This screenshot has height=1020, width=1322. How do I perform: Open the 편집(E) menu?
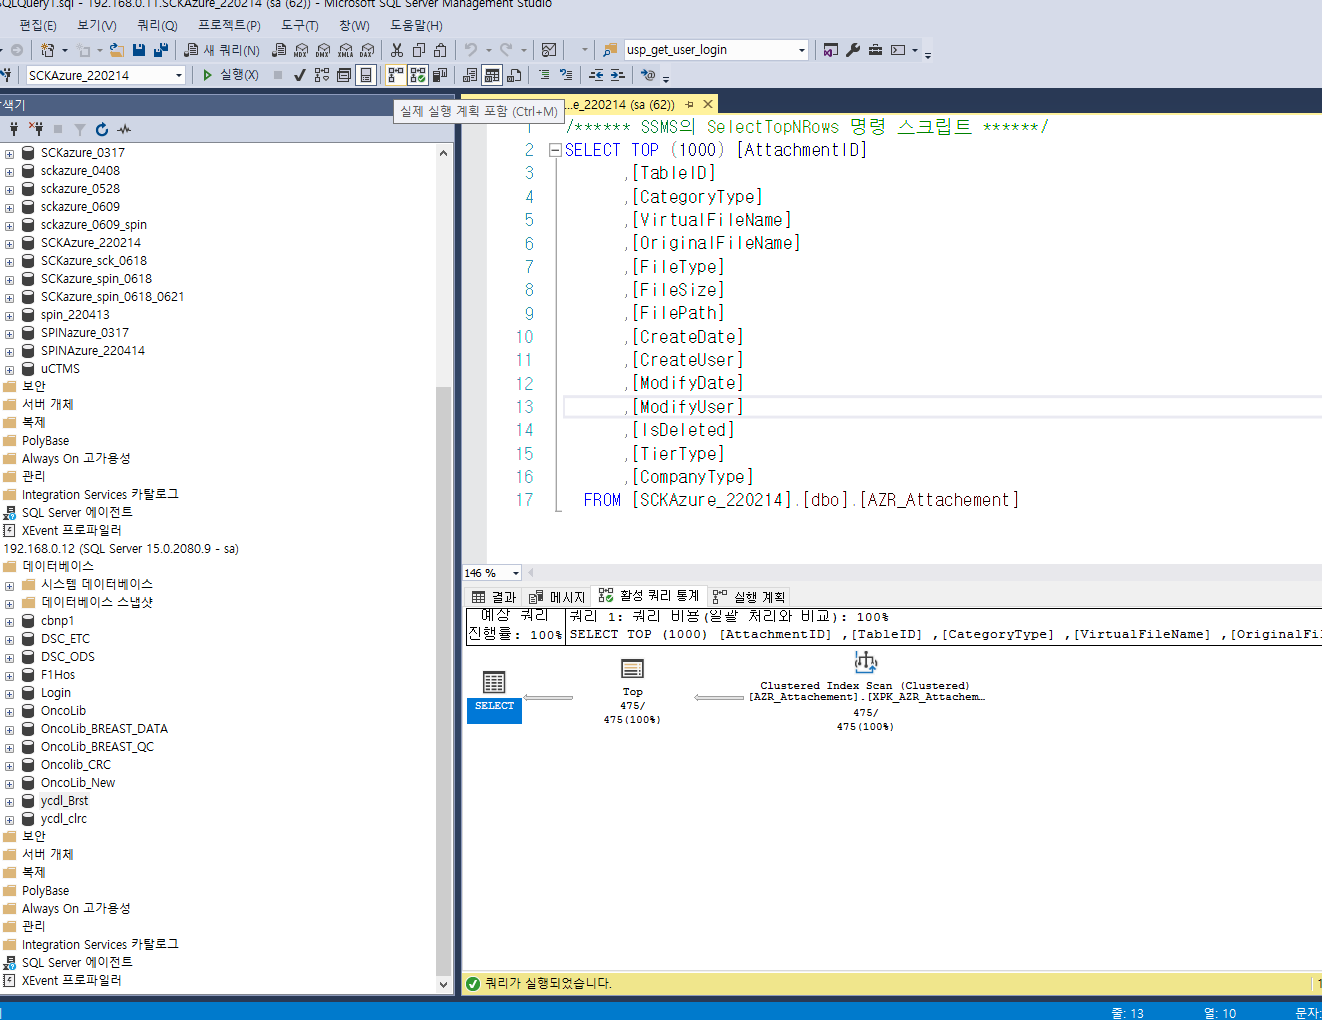38,25
